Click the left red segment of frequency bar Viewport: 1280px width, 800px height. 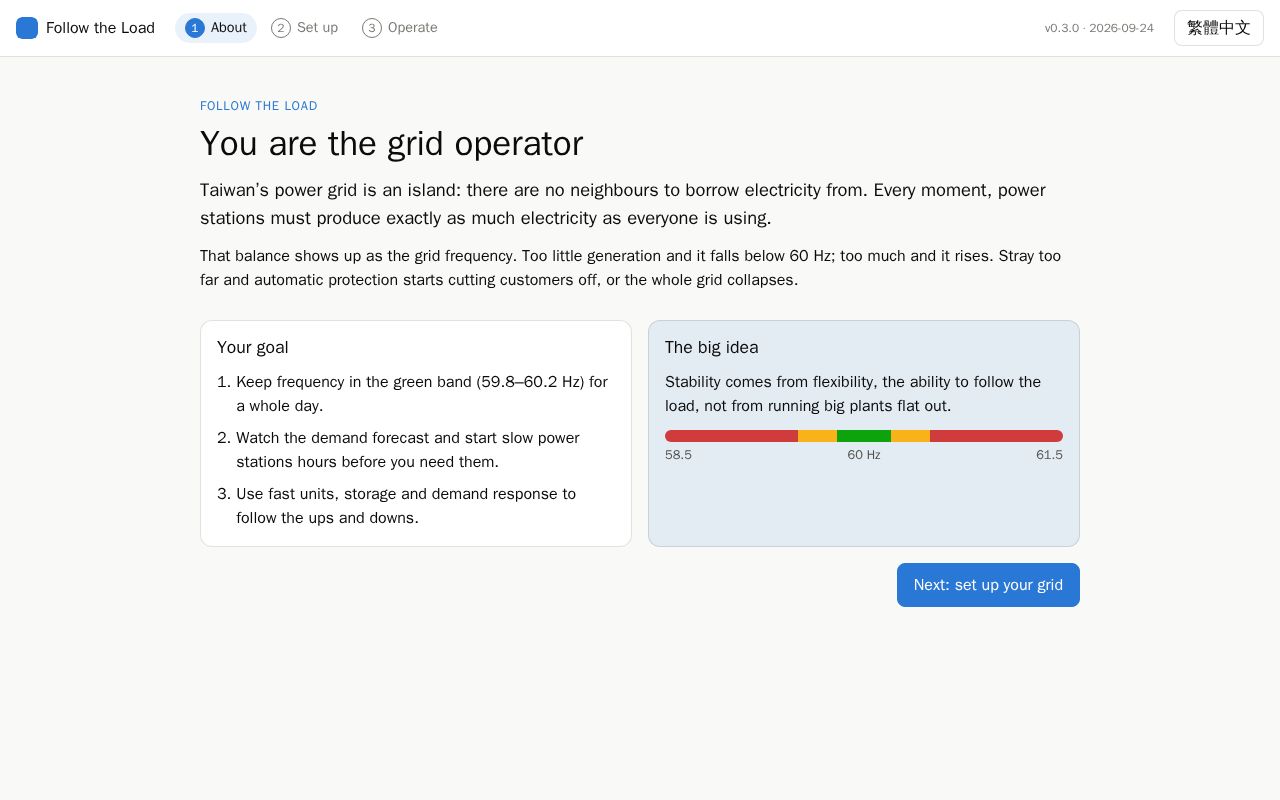coord(731,436)
